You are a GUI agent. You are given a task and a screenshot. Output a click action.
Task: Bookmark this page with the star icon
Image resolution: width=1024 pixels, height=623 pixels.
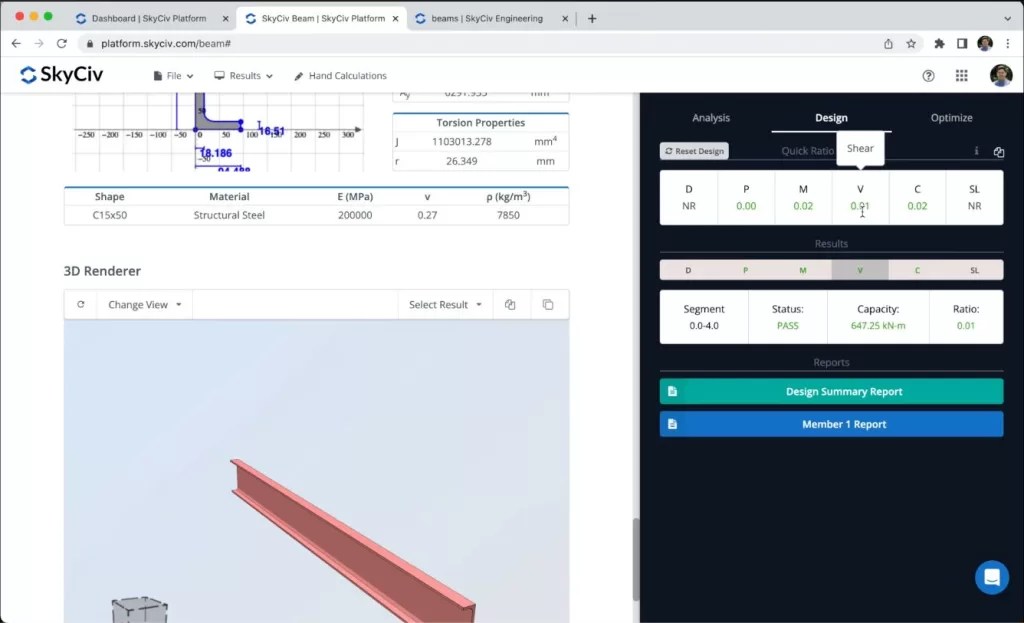pyautogui.click(x=911, y=44)
